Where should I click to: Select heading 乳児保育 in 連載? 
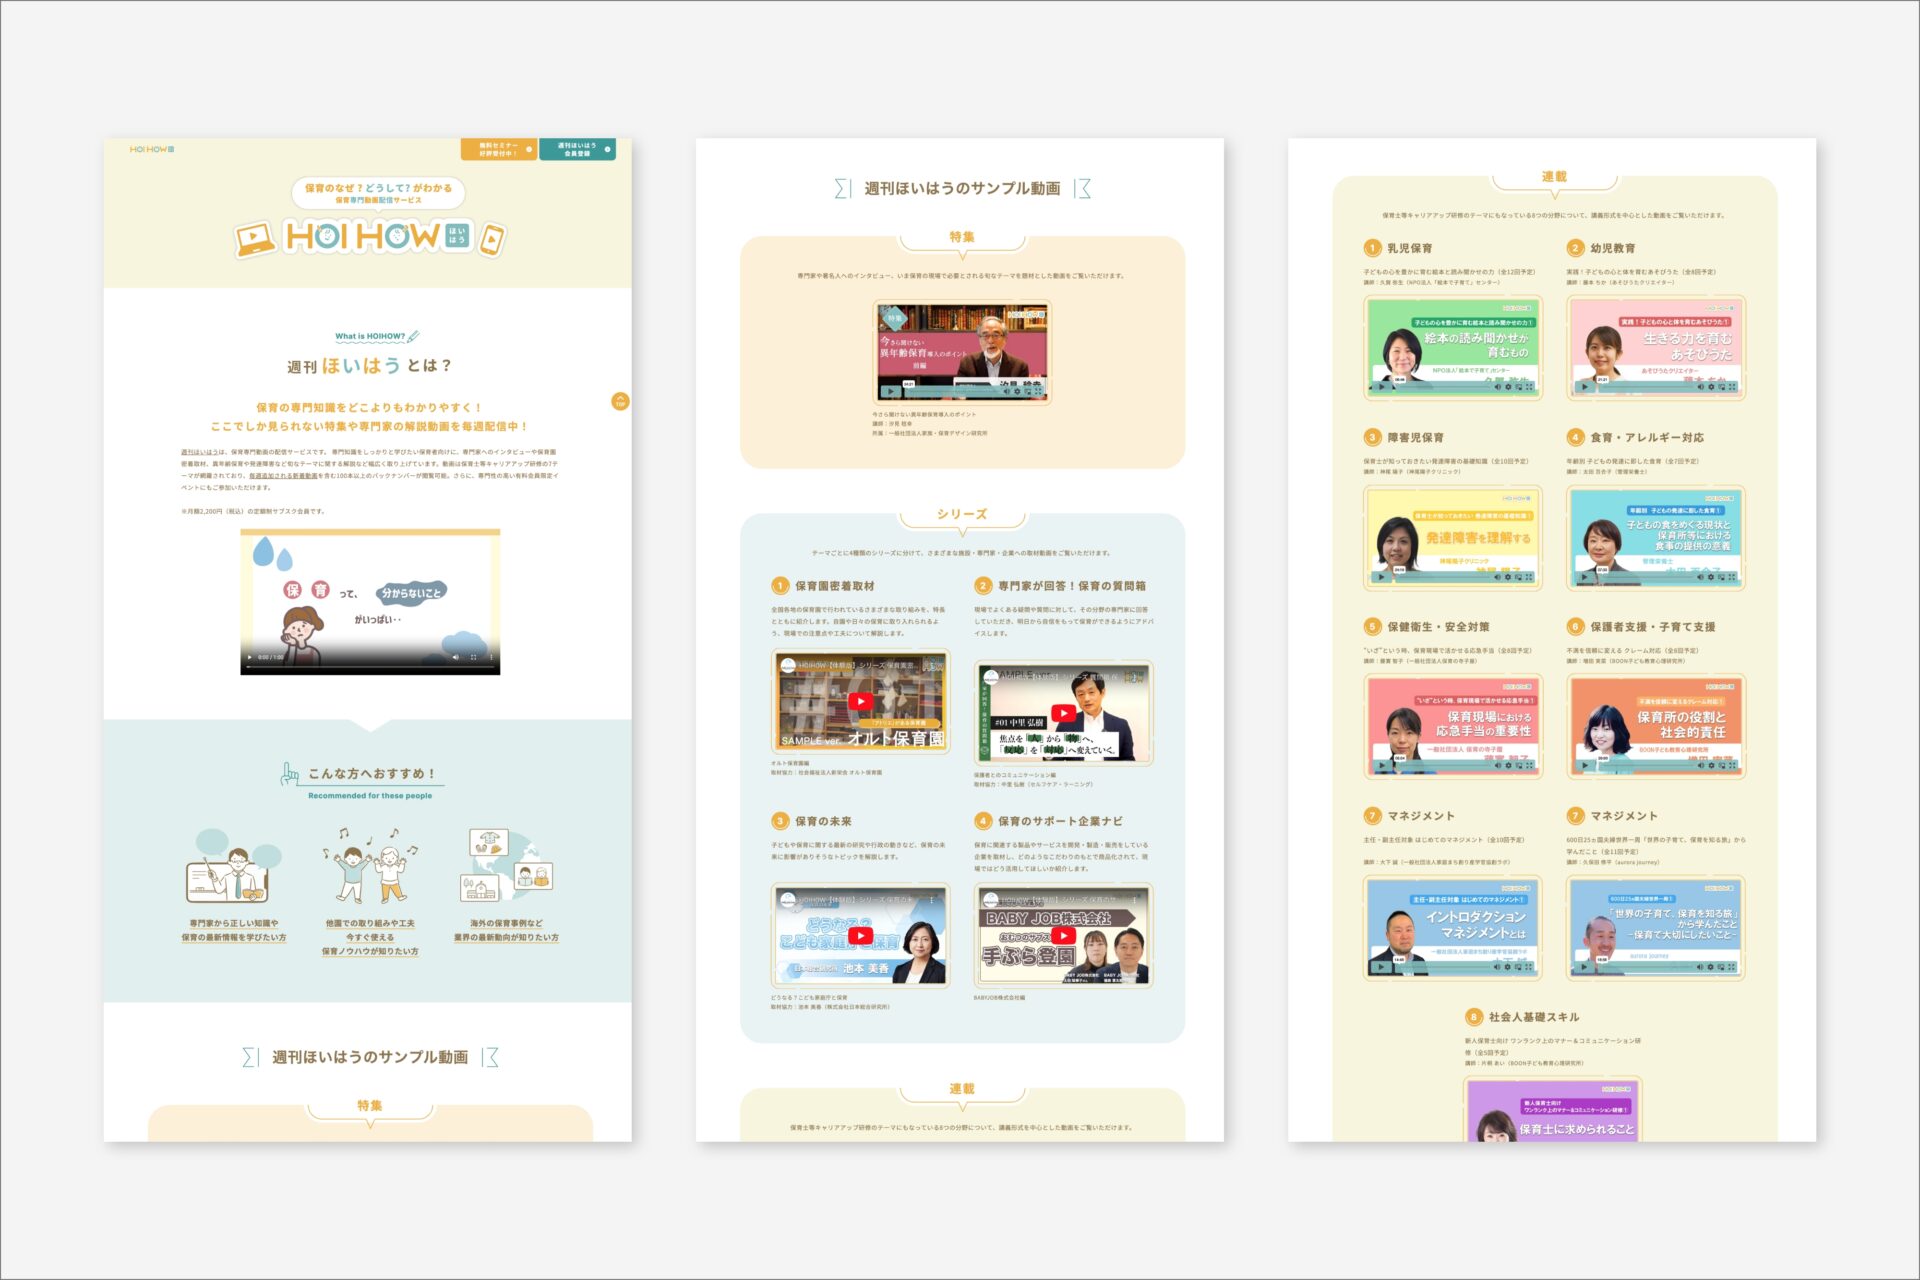(x=1409, y=248)
